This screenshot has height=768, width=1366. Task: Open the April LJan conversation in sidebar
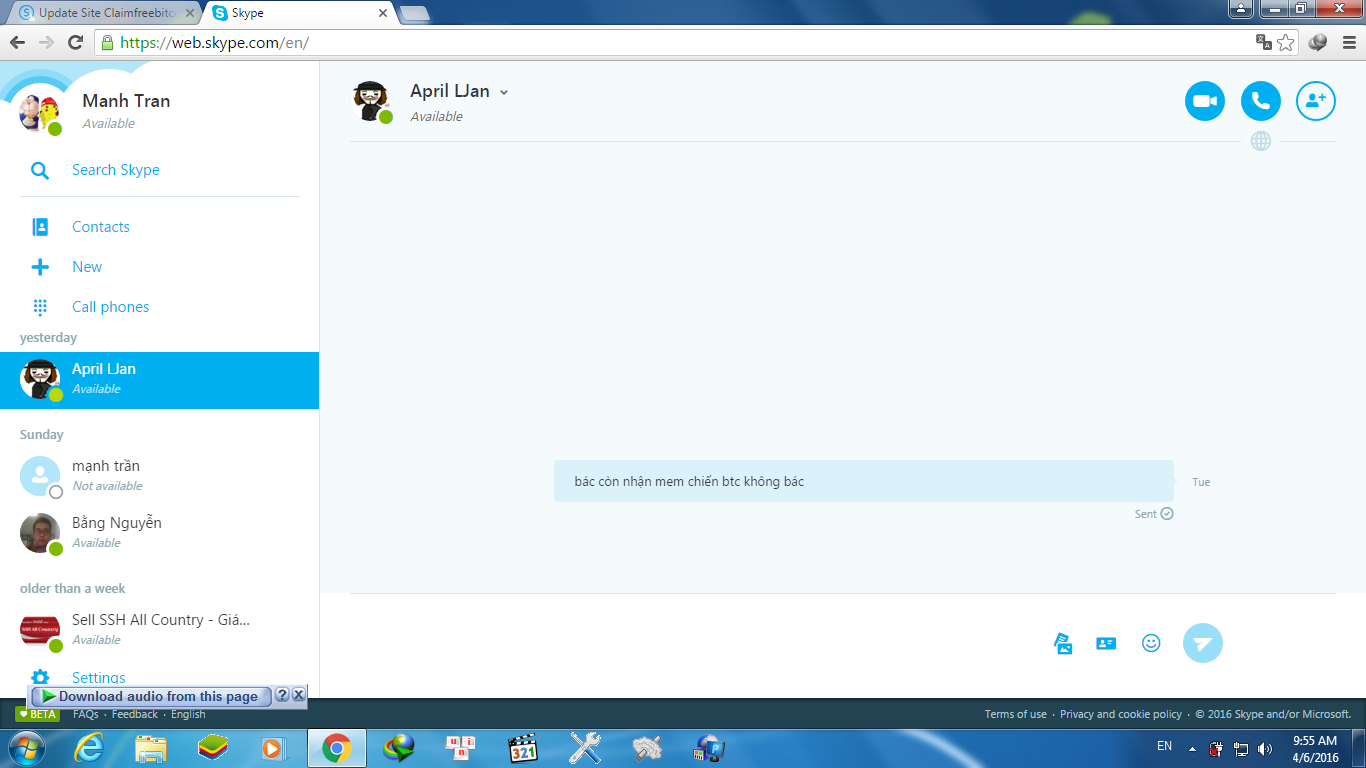(x=159, y=380)
